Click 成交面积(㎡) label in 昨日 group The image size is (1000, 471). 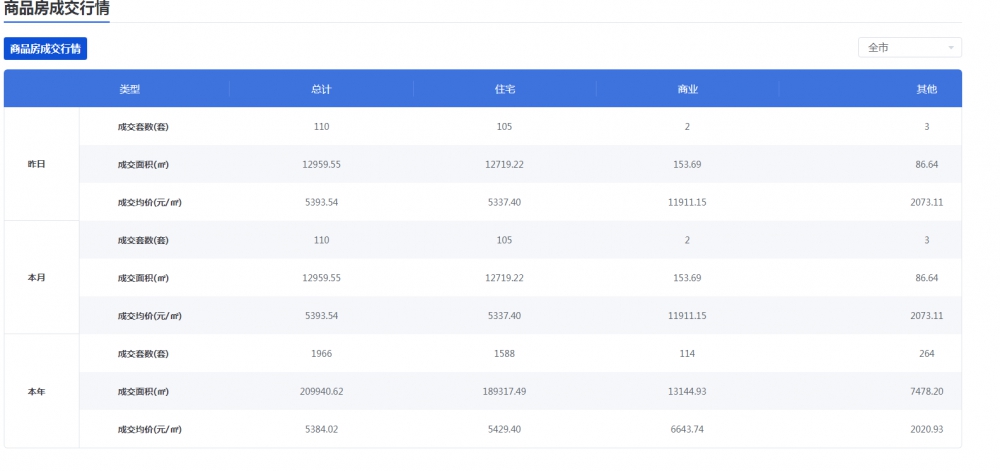[143, 164]
